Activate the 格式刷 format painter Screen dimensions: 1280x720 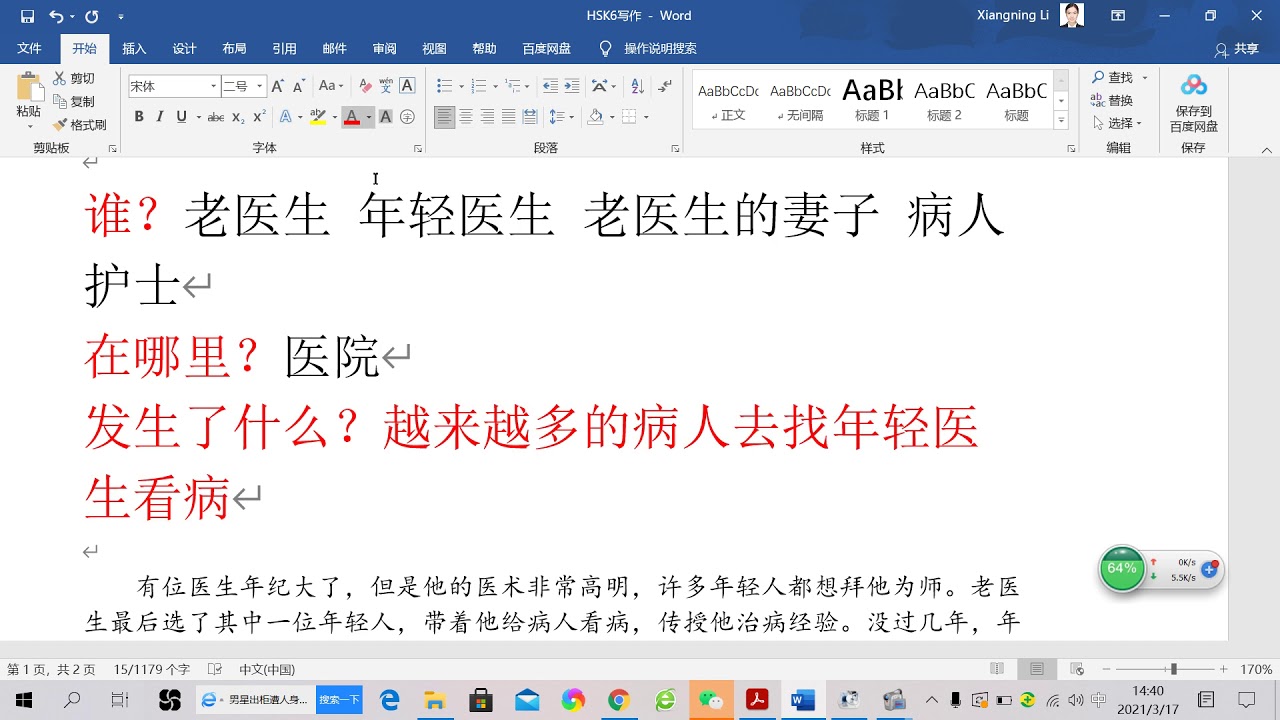click(80, 125)
